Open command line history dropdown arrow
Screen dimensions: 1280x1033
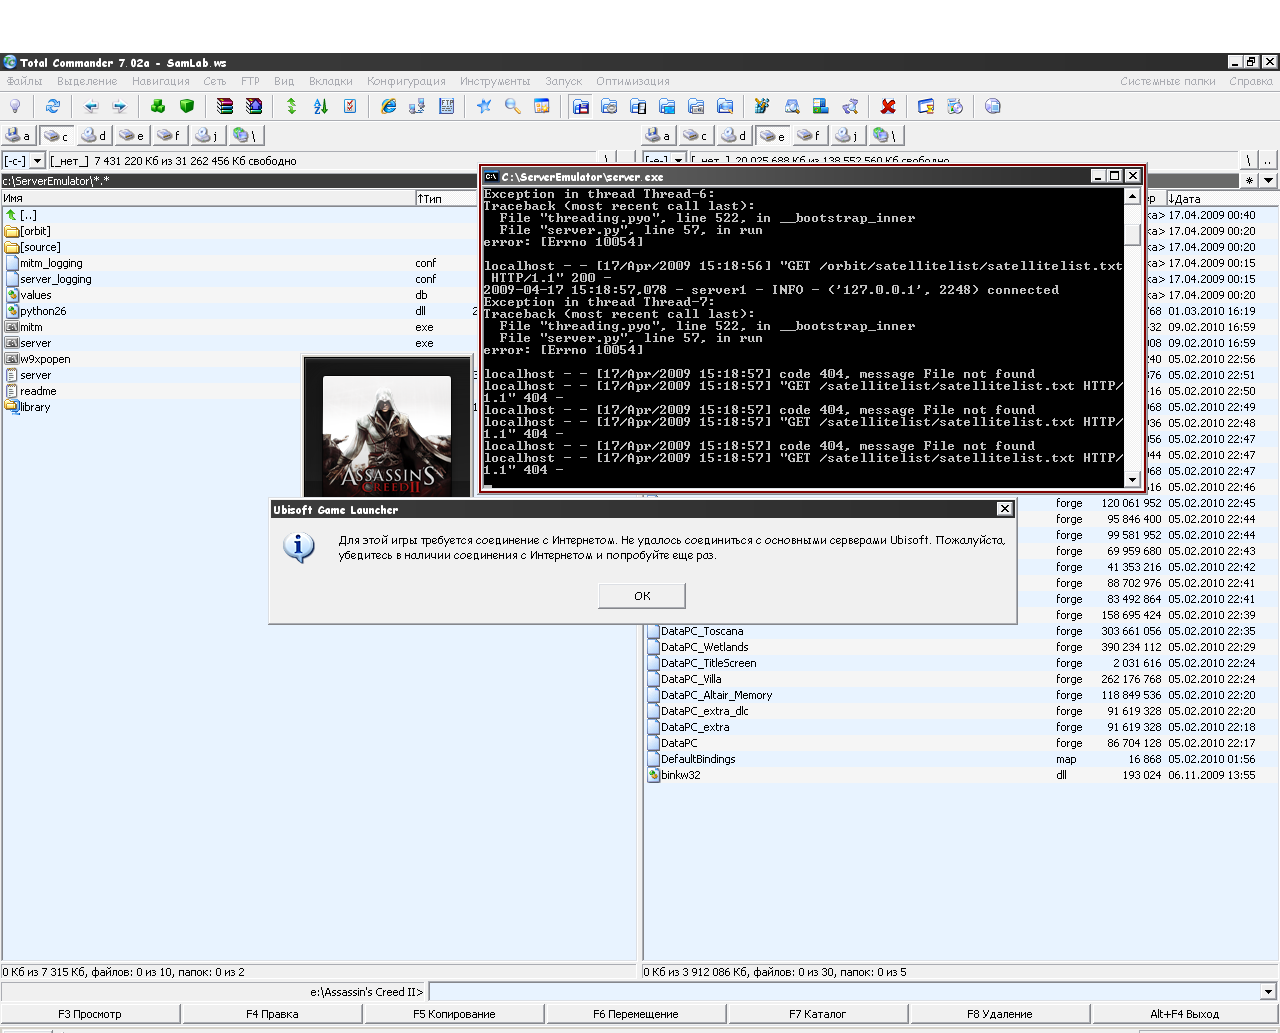1268,992
